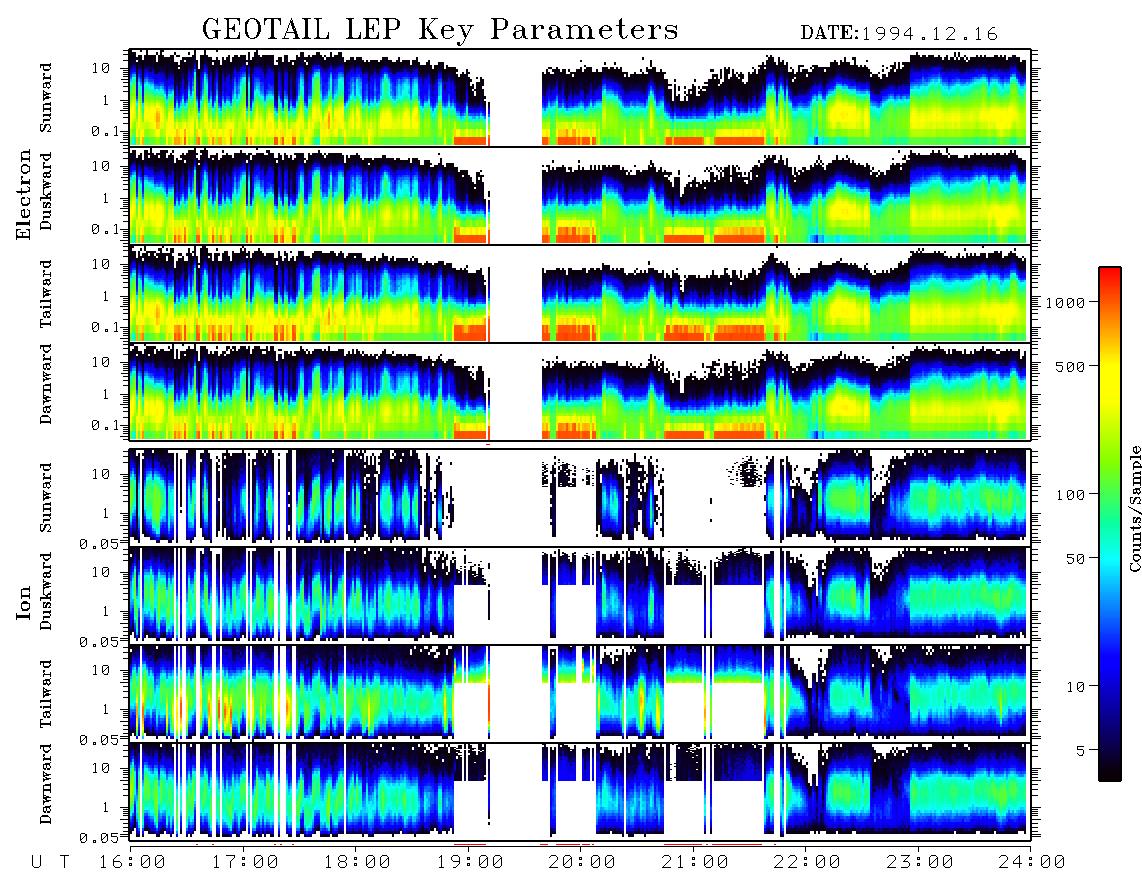Click the Ion Duskward spectrogram panel

click(x=580, y=595)
